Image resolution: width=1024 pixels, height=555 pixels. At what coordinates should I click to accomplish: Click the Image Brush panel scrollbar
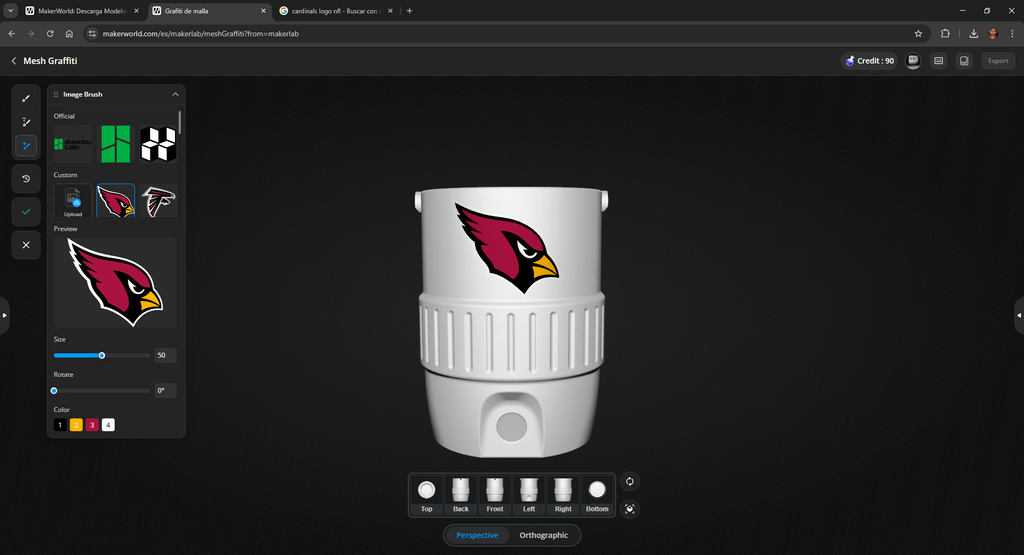click(180, 122)
